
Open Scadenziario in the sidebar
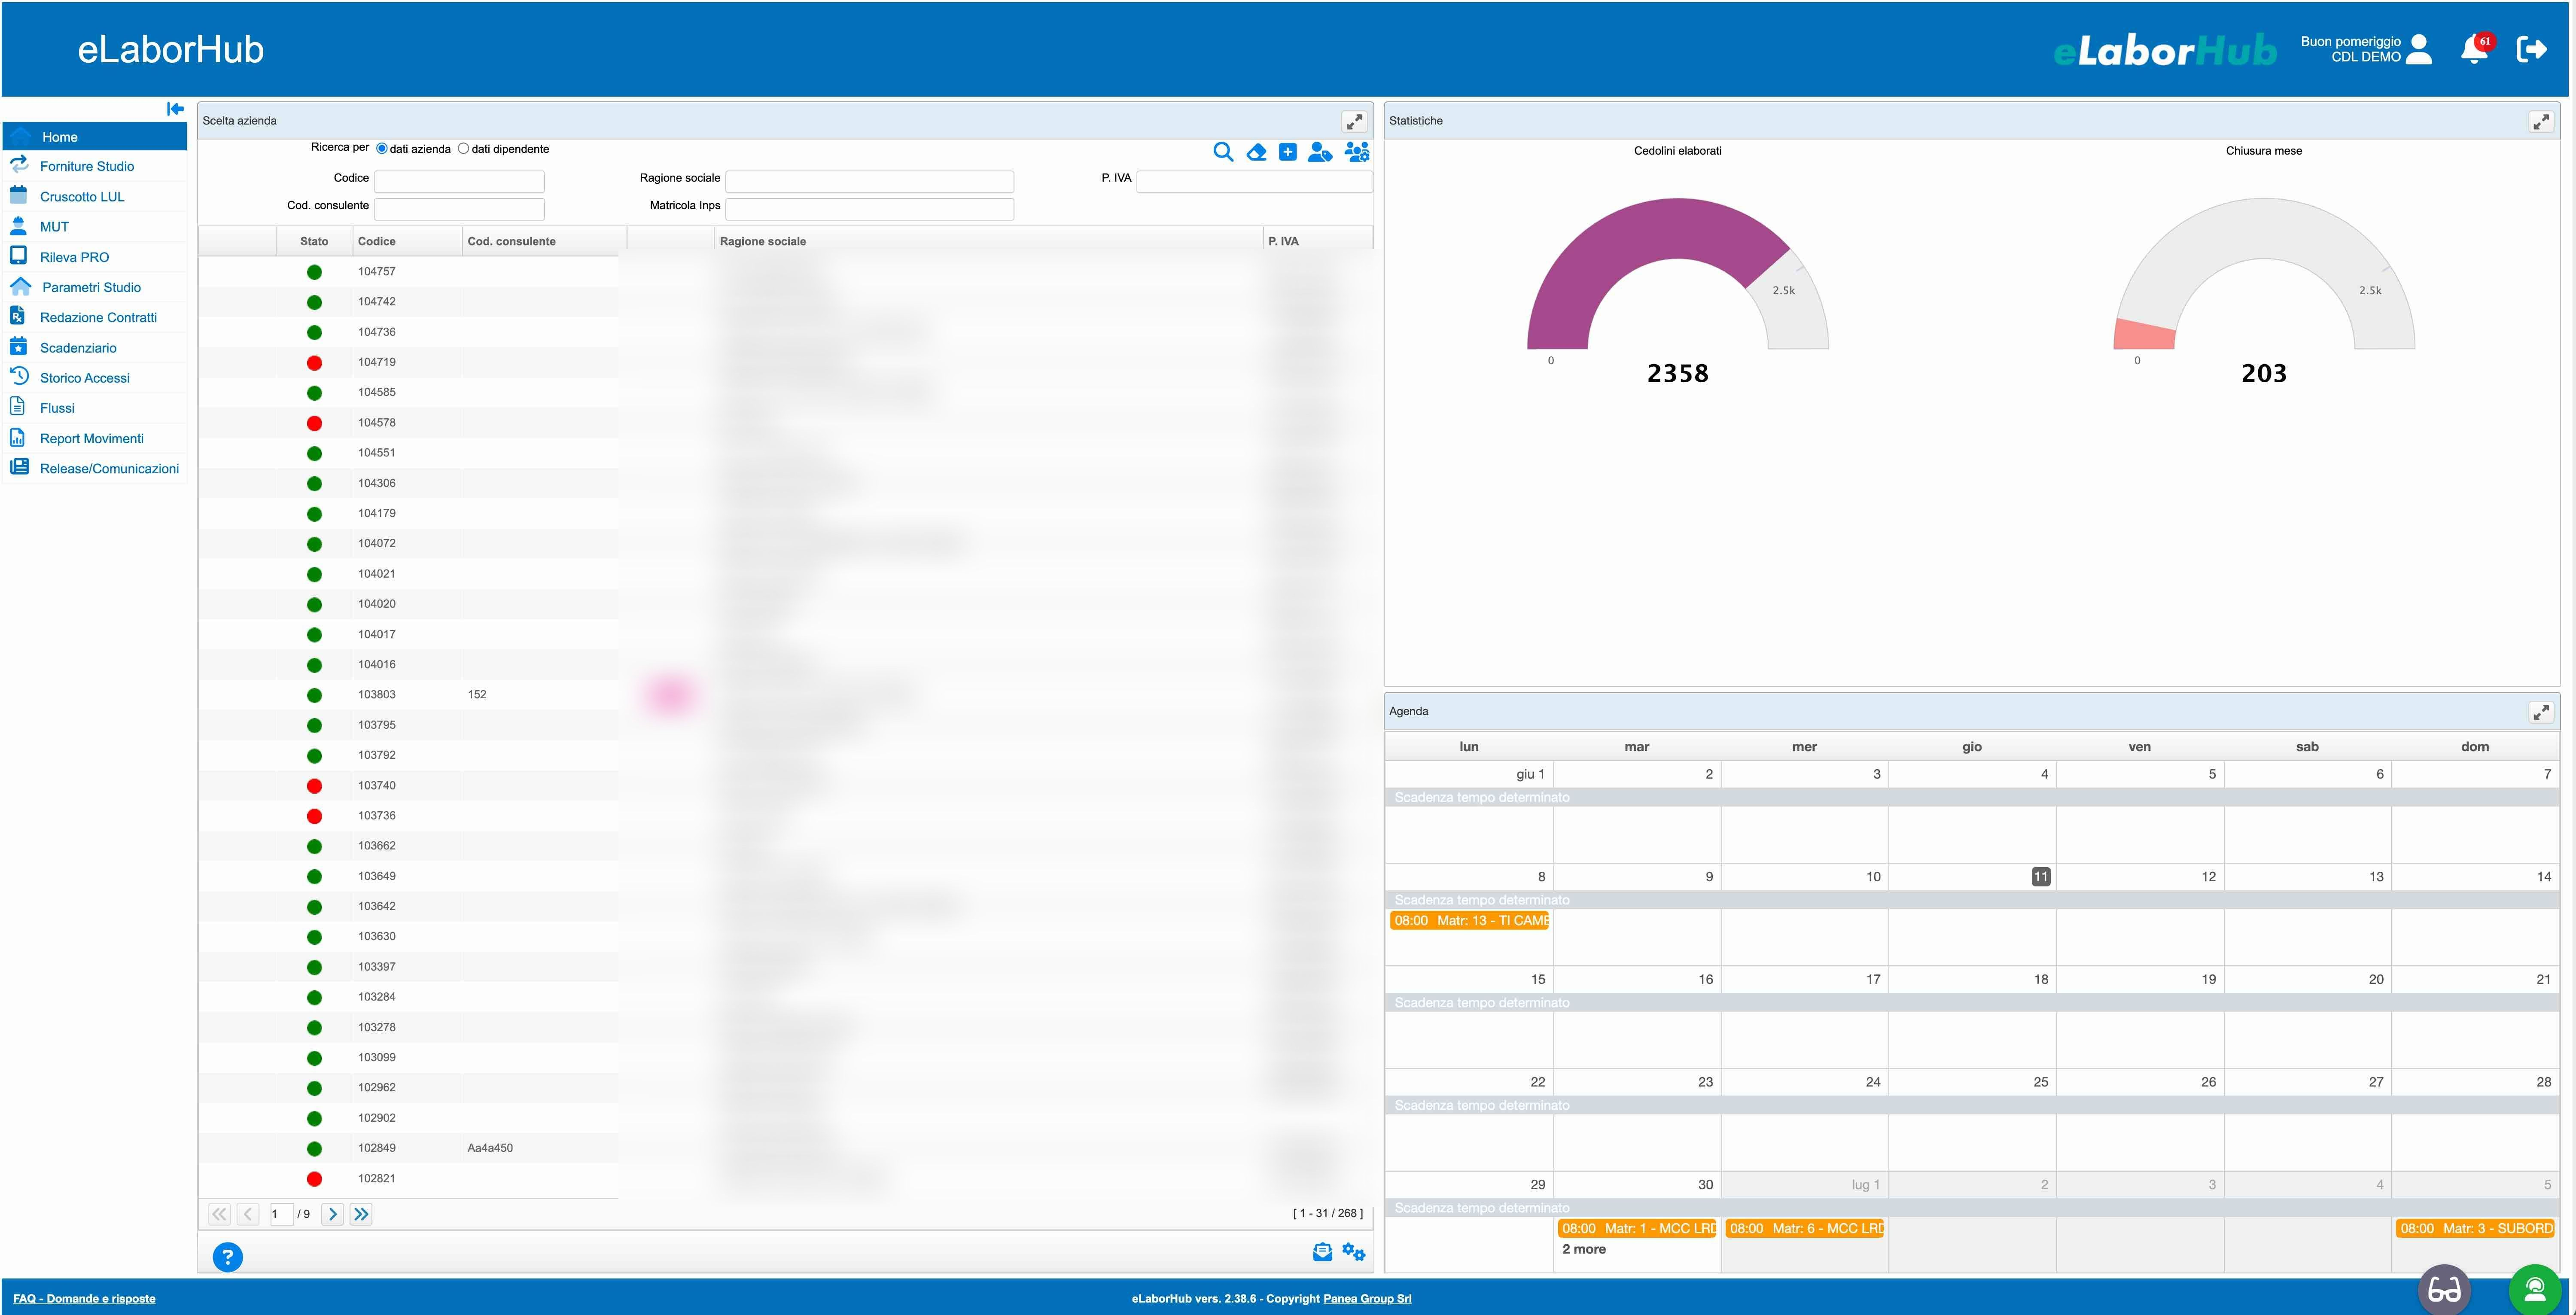click(x=95, y=348)
